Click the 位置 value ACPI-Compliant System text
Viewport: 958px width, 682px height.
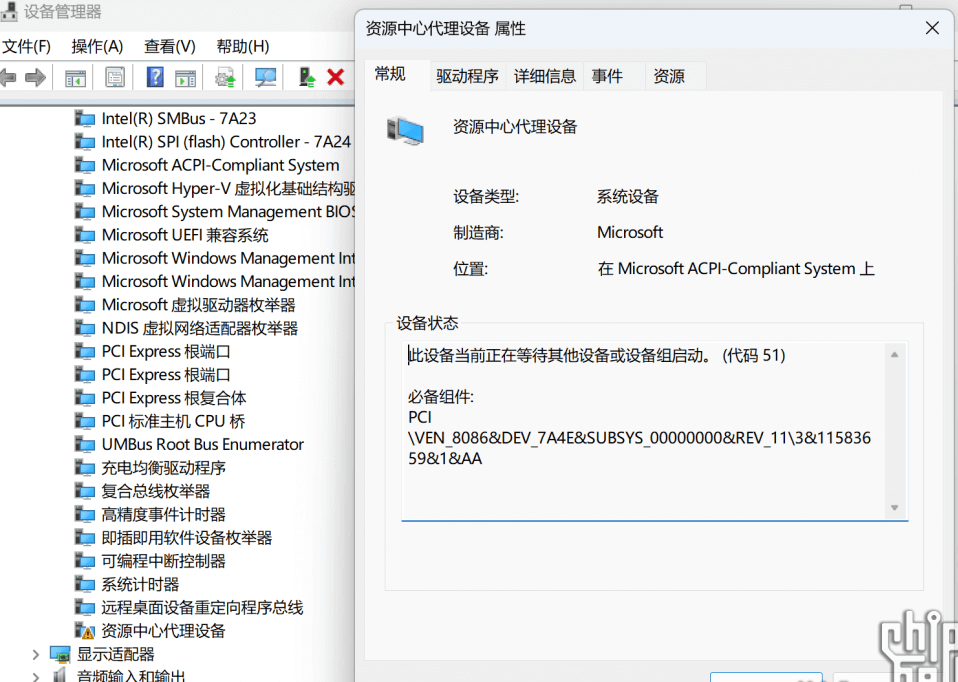click(x=736, y=268)
